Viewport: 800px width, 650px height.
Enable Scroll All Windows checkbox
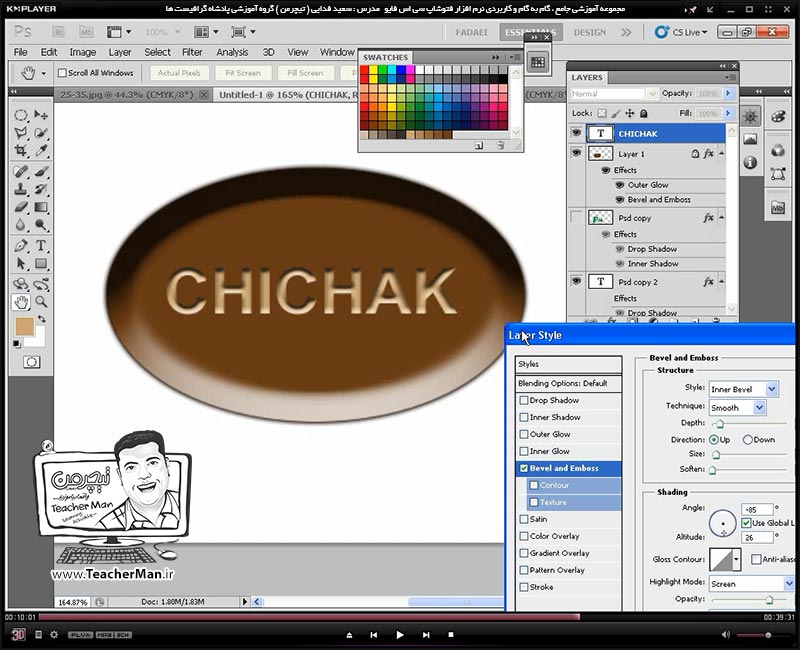pos(62,73)
